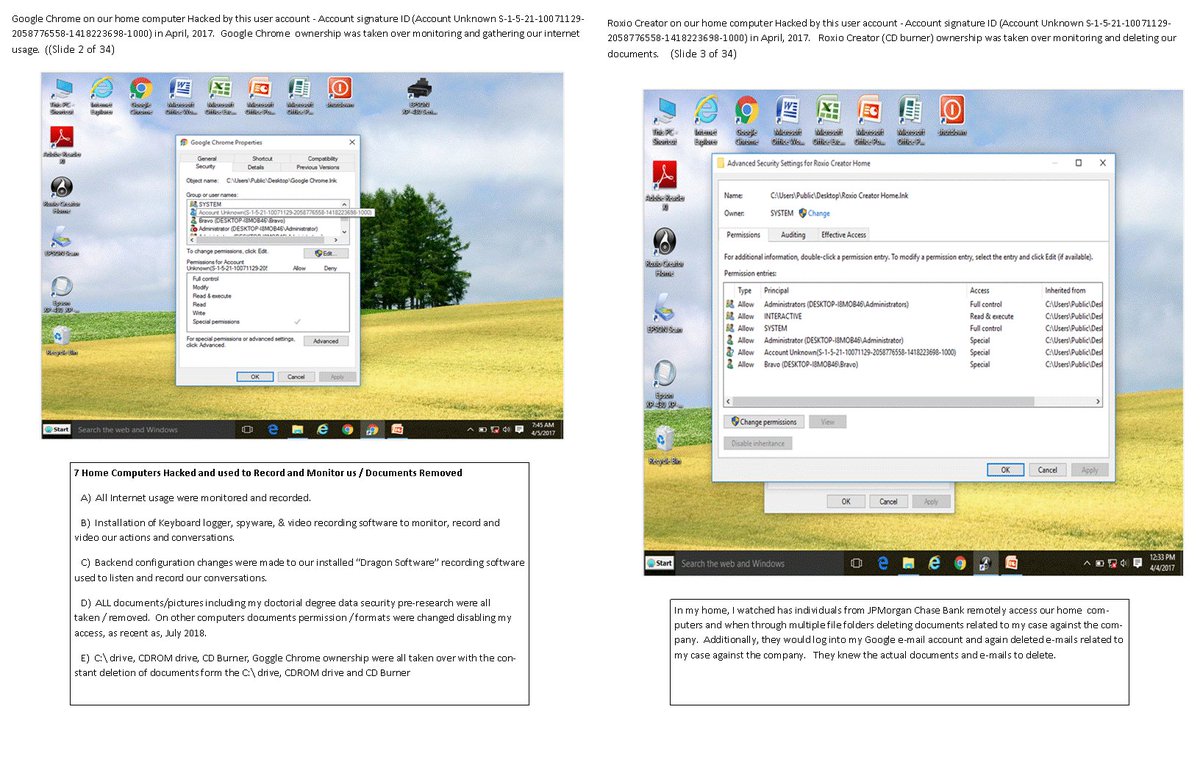Click OK in Google Chrome Properties dialog

[x=255, y=377]
